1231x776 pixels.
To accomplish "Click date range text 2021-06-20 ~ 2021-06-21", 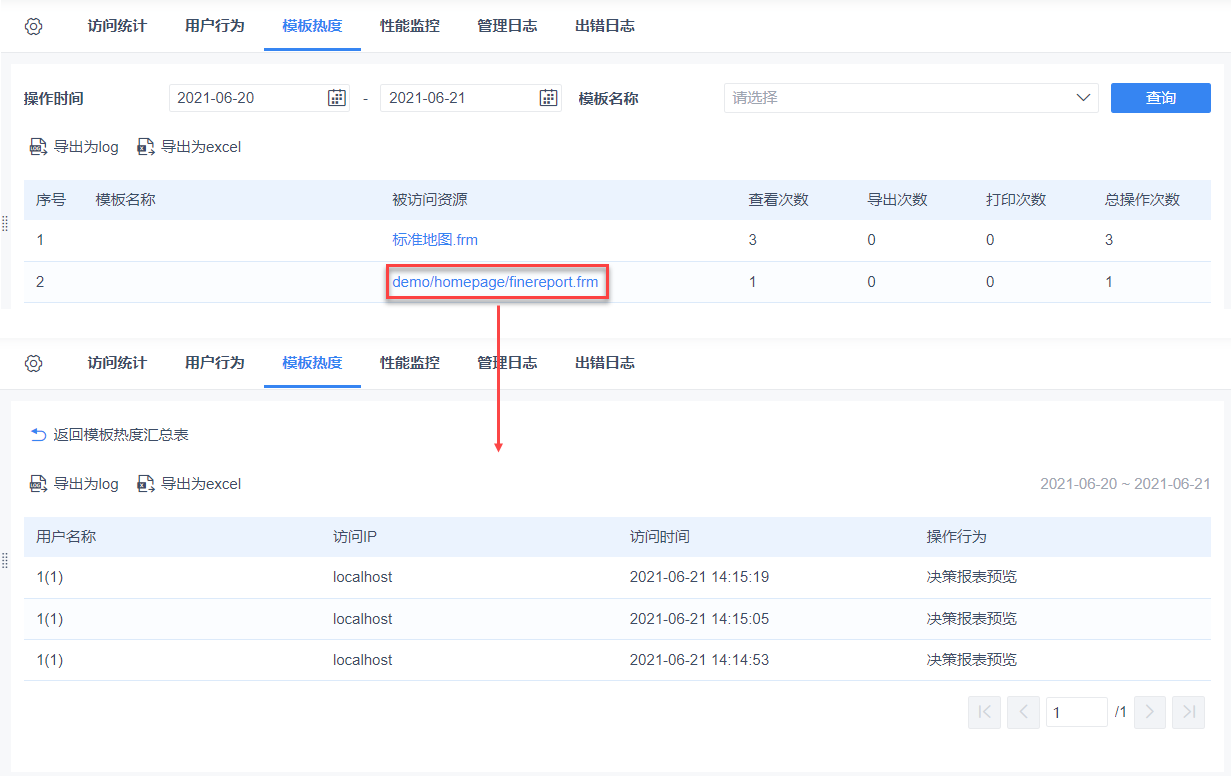I will pyautogui.click(x=1125, y=484).
